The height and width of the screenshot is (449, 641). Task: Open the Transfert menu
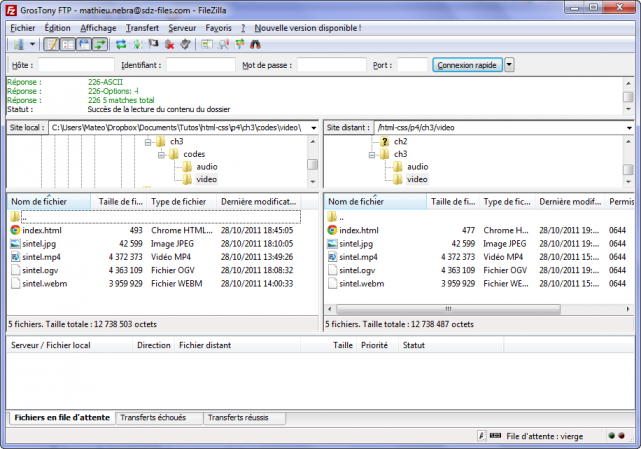coord(143,28)
